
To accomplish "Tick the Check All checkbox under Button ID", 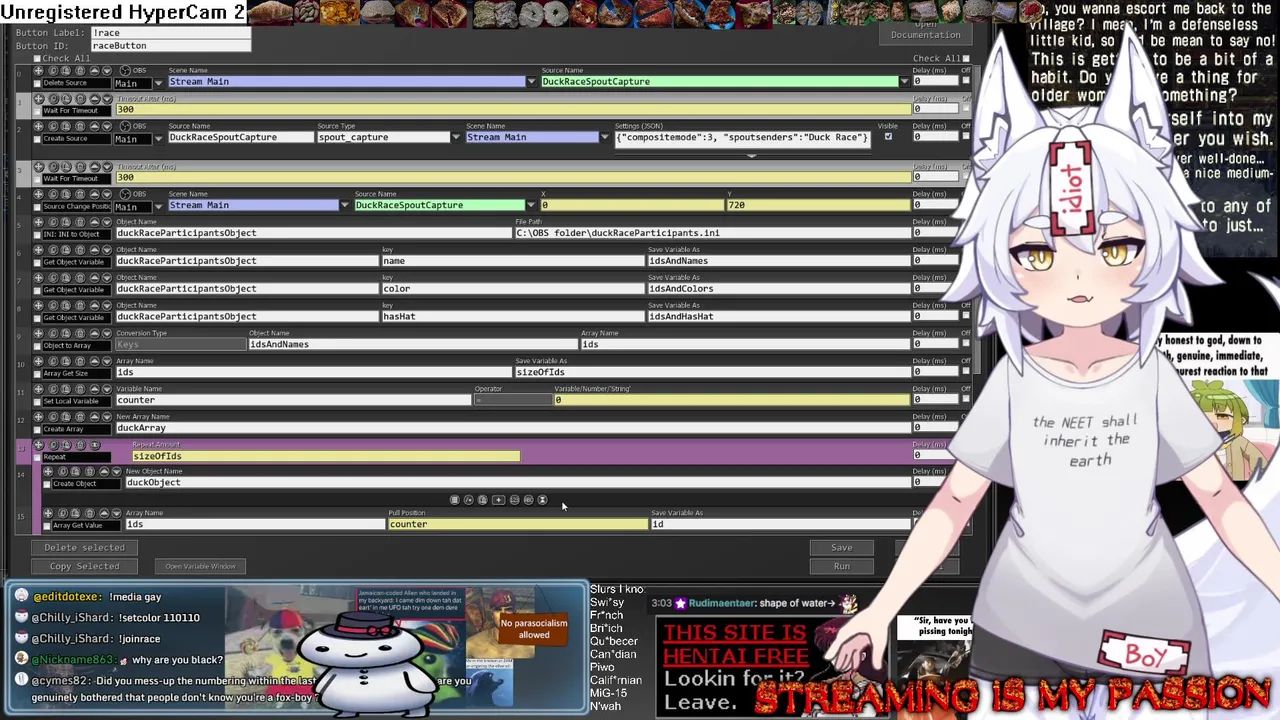I will coord(37,59).
